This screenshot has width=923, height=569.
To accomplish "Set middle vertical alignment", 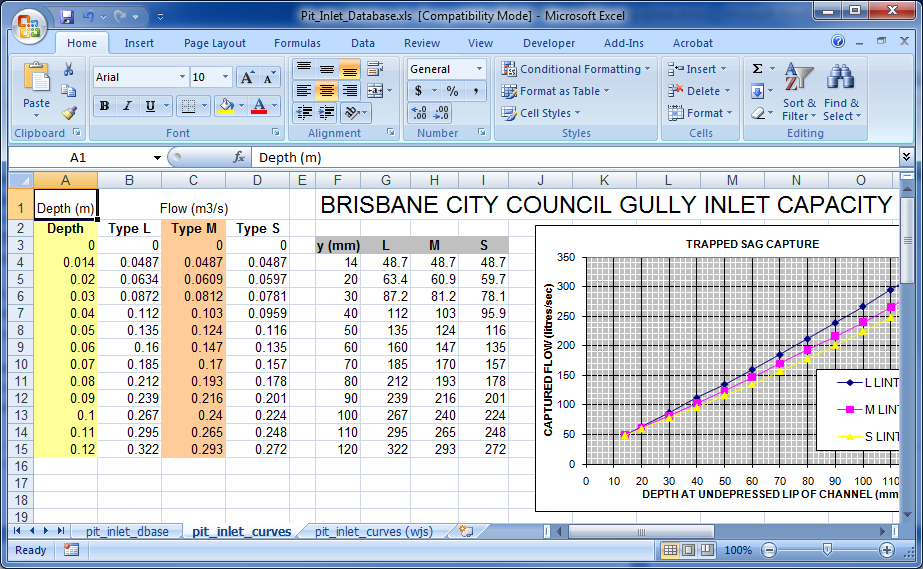I will pyautogui.click(x=327, y=69).
